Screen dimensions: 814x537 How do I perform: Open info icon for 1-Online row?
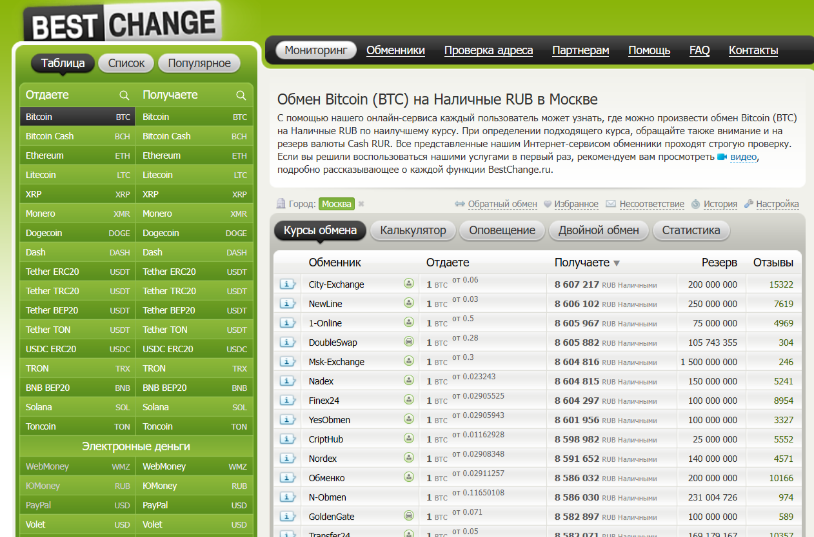288,323
